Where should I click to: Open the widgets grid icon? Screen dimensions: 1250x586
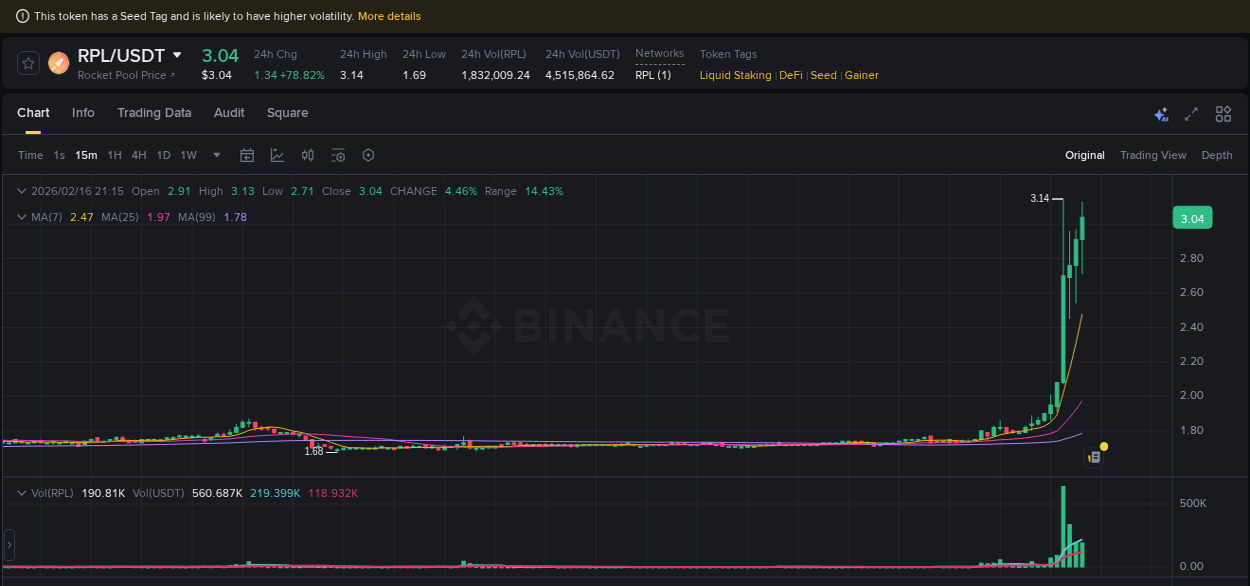point(1223,114)
